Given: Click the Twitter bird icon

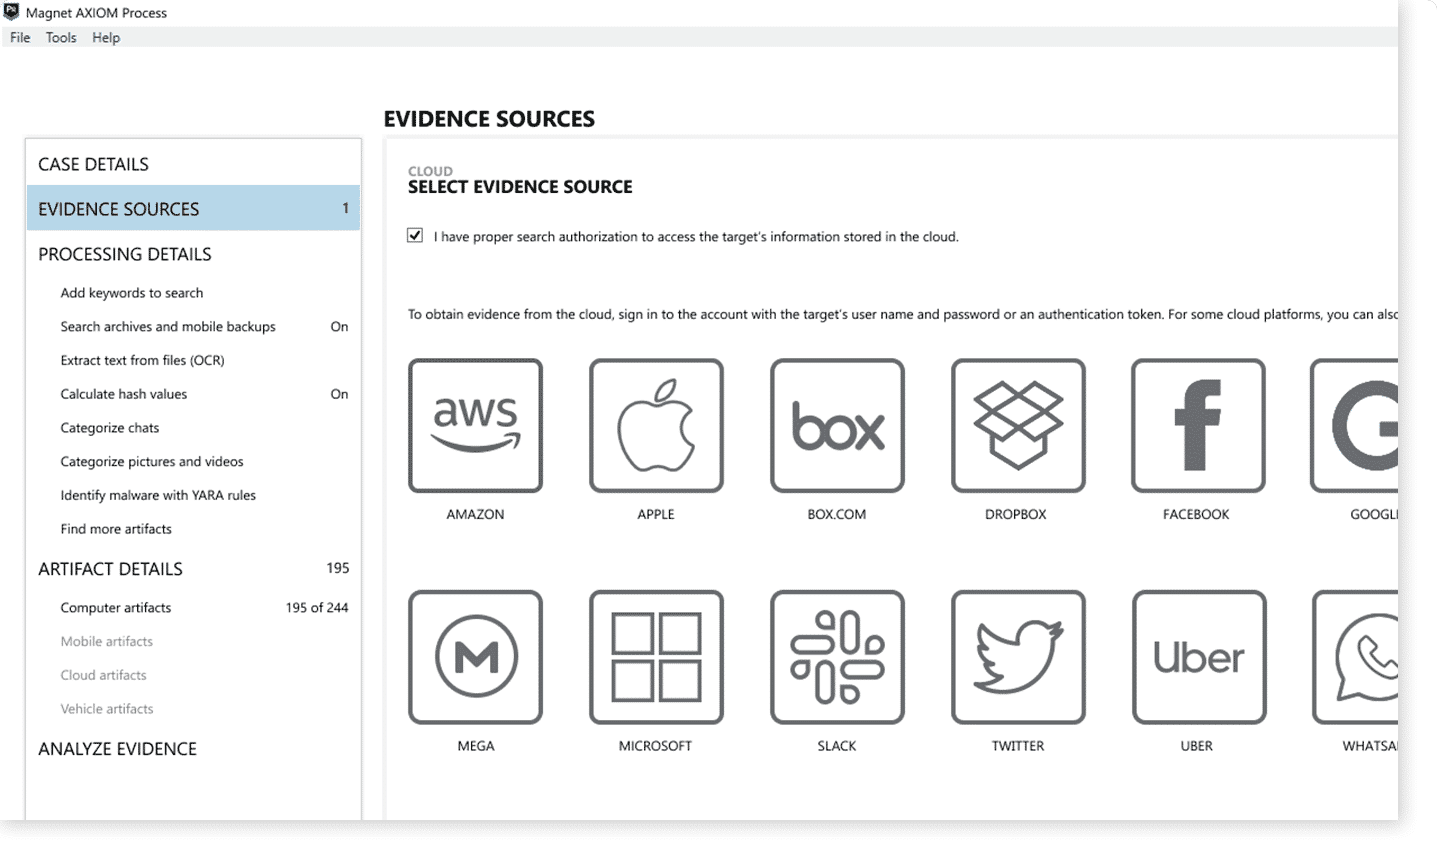Looking at the screenshot, I should pos(1018,657).
